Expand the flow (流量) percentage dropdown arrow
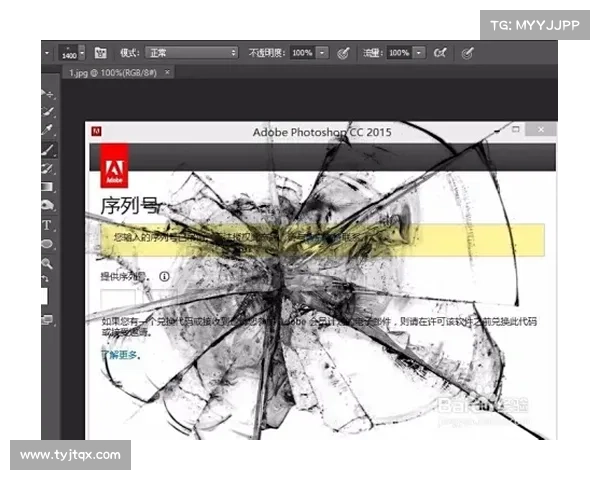This screenshot has height=480, width=600. point(419,52)
